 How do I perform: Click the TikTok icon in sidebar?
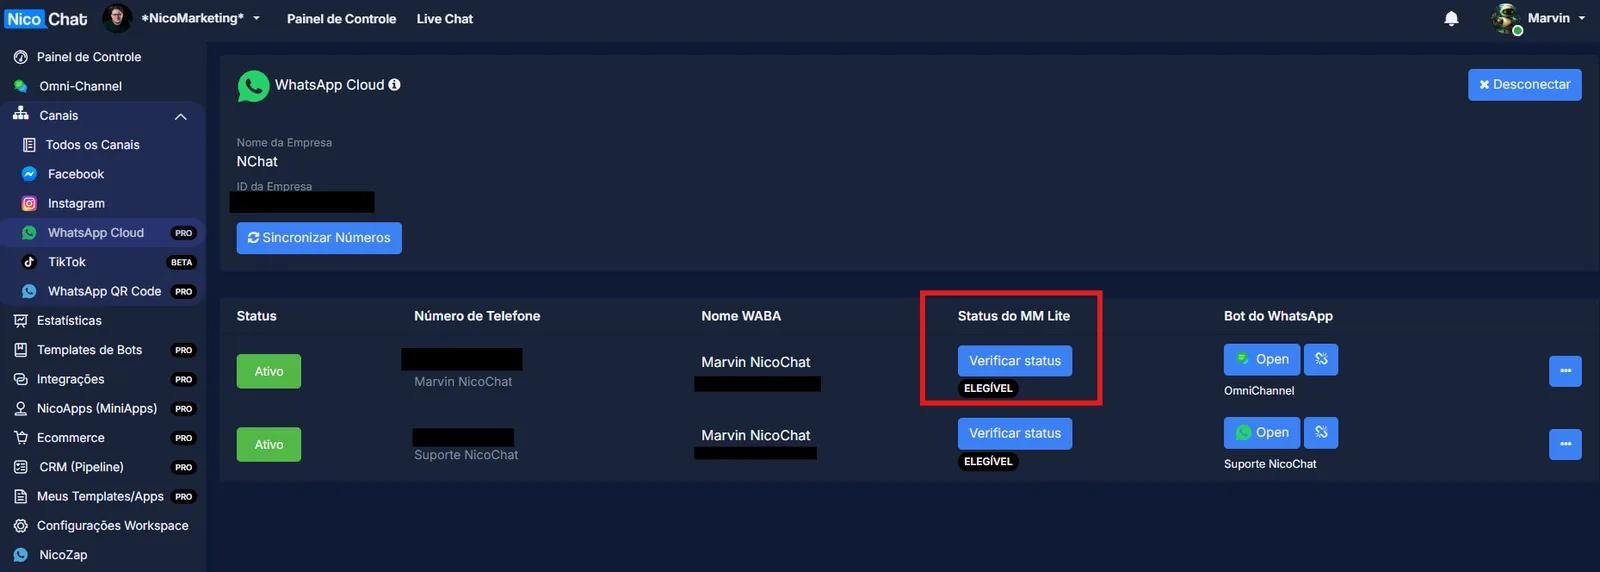coord(29,262)
